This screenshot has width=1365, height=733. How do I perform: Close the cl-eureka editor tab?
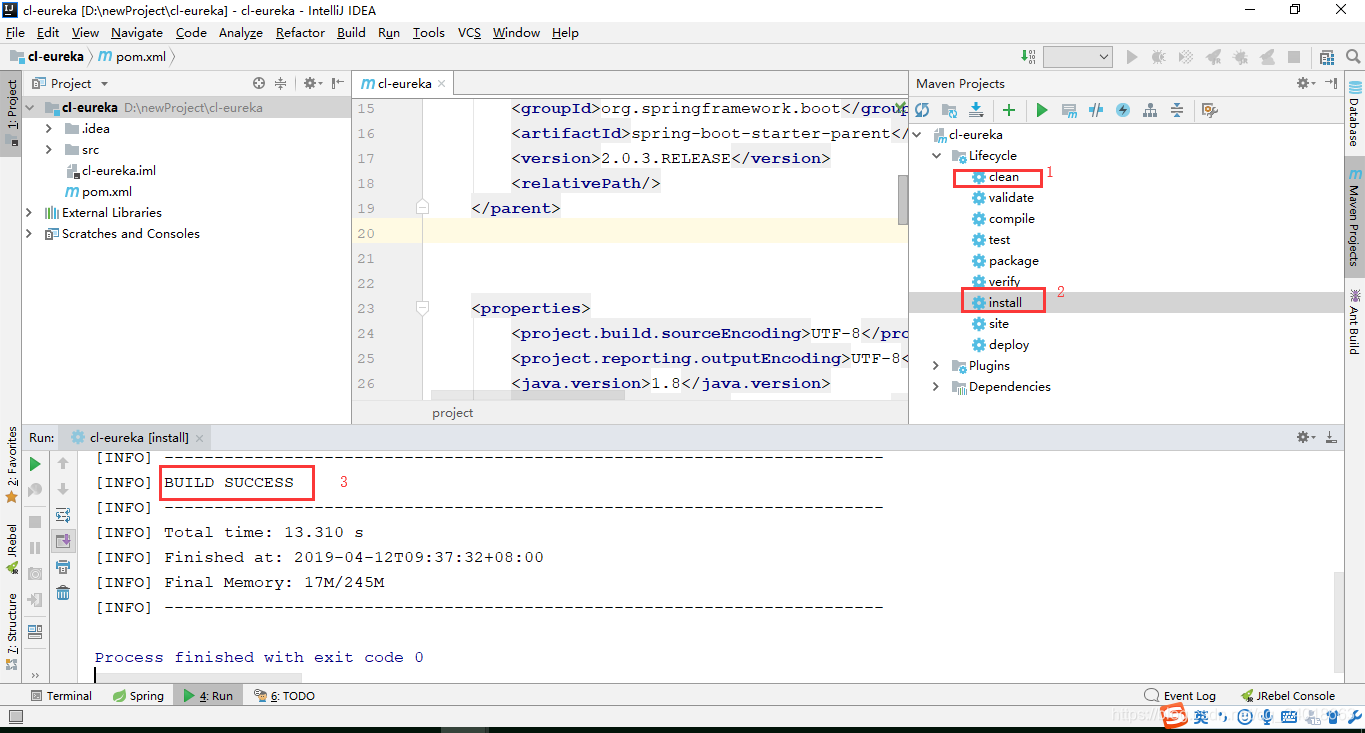(x=442, y=84)
